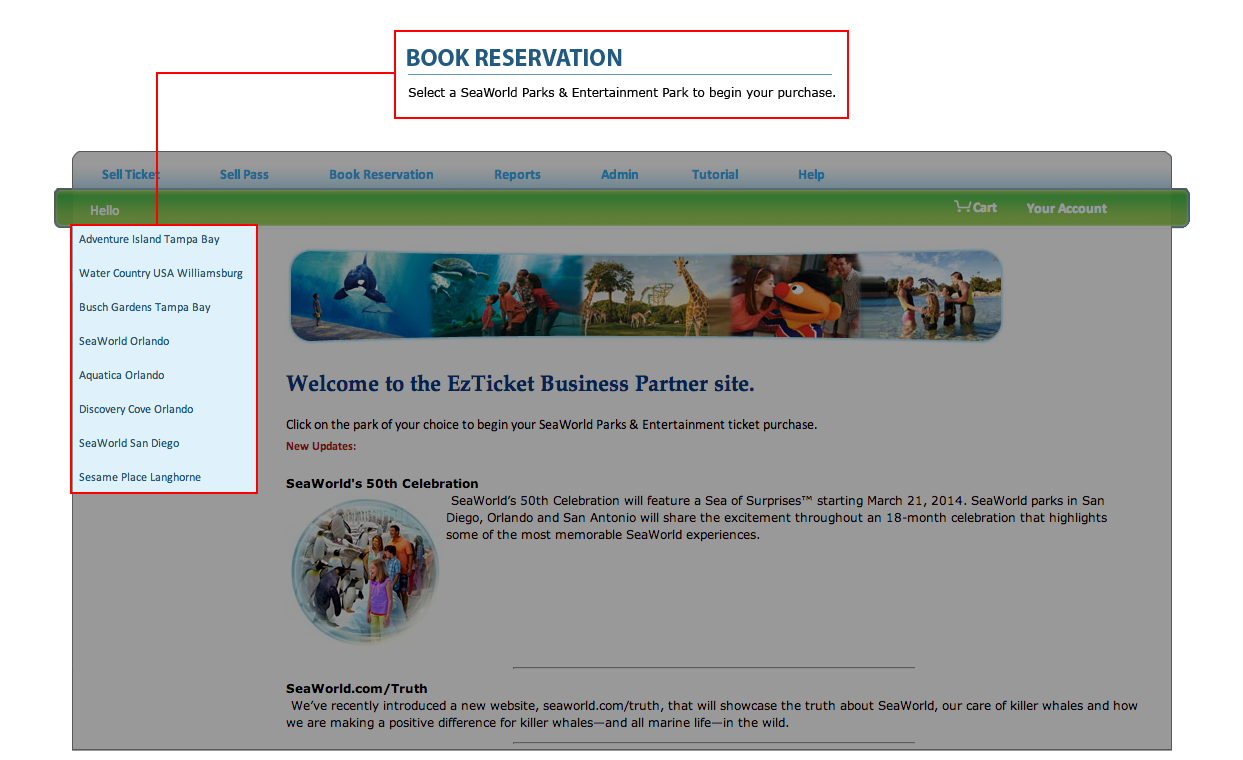This screenshot has height=760, width=1243.
Task: Select SeaWorld San Diego park
Action: 129,443
